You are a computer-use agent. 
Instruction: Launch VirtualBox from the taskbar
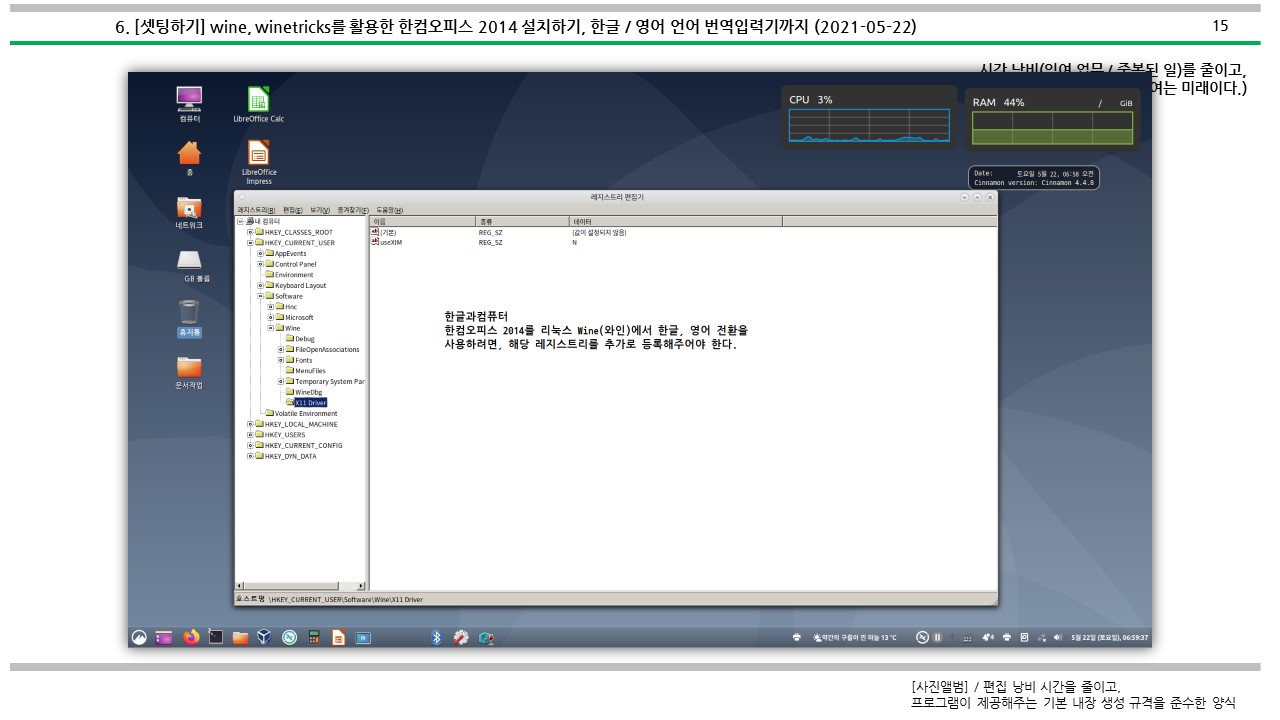click(x=264, y=637)
